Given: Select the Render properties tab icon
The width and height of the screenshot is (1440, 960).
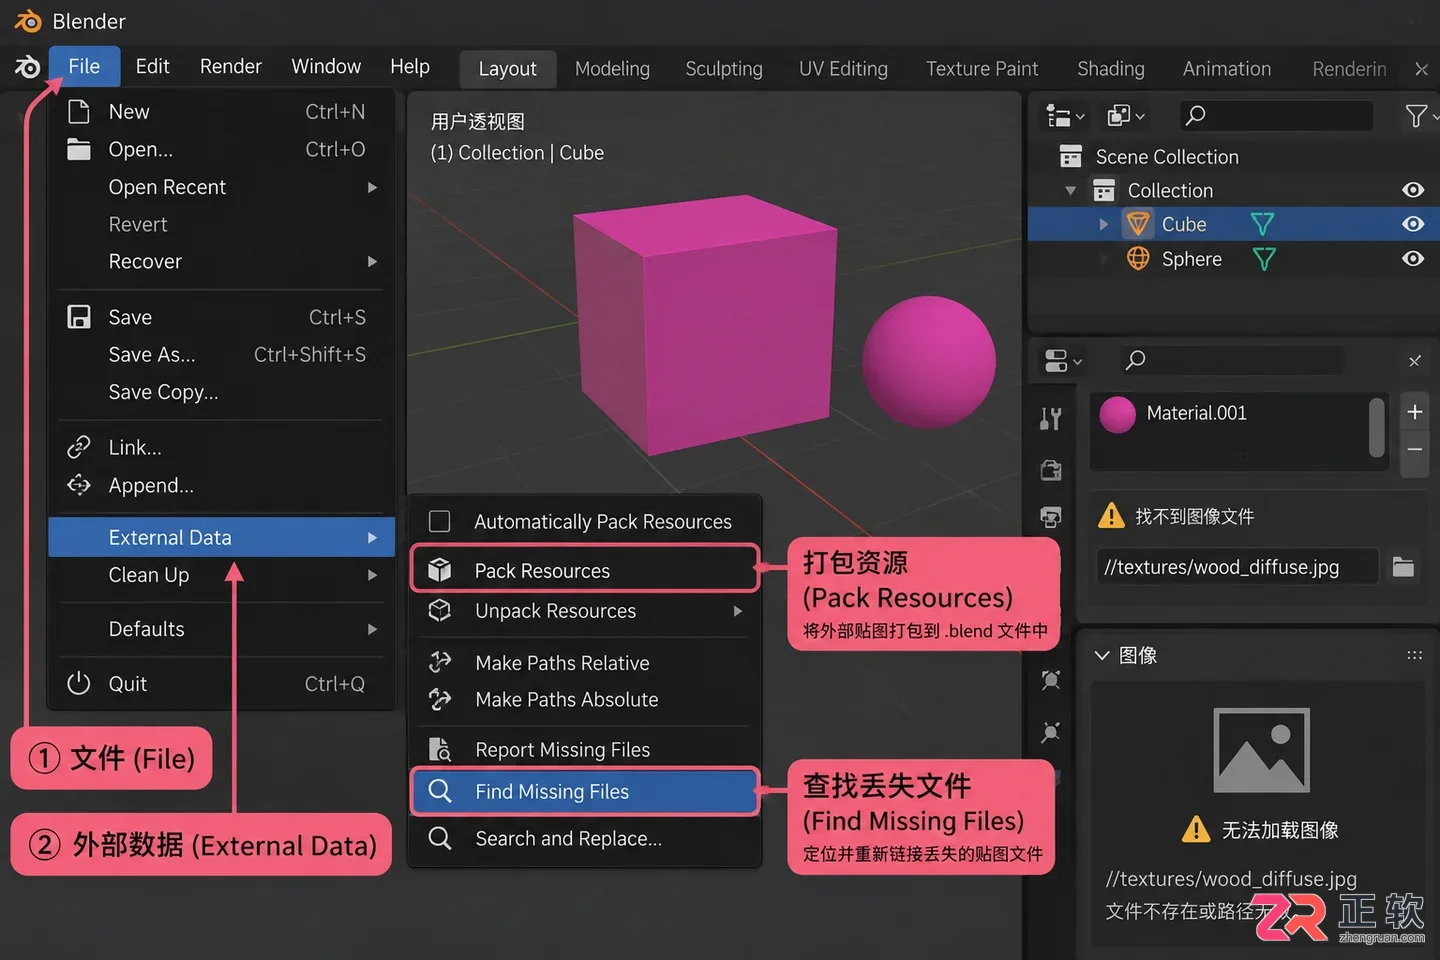Looking at the screenshot, I should (1050, 470).
